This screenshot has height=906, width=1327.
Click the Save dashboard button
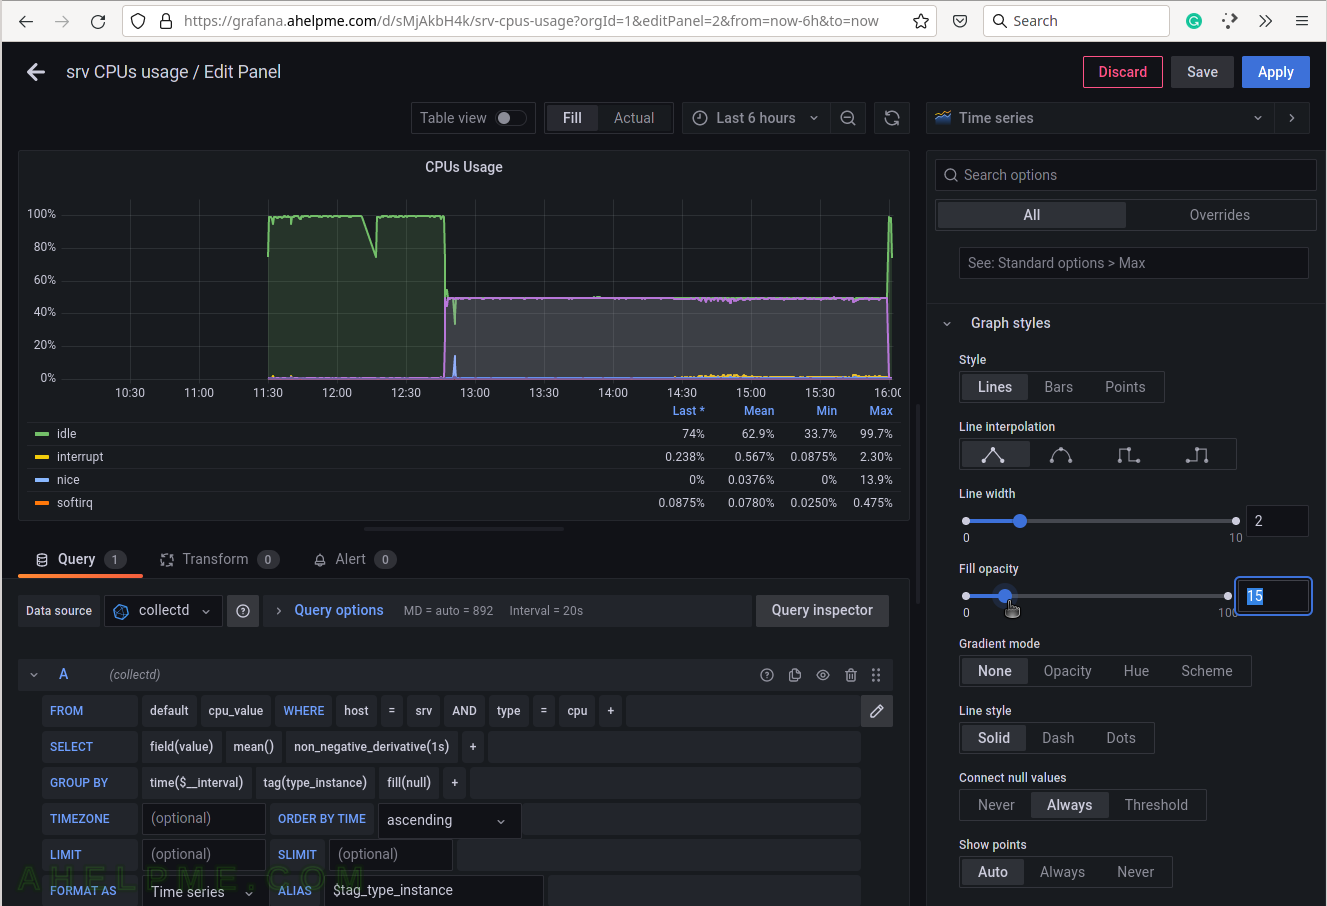[x=1202, y=72]
